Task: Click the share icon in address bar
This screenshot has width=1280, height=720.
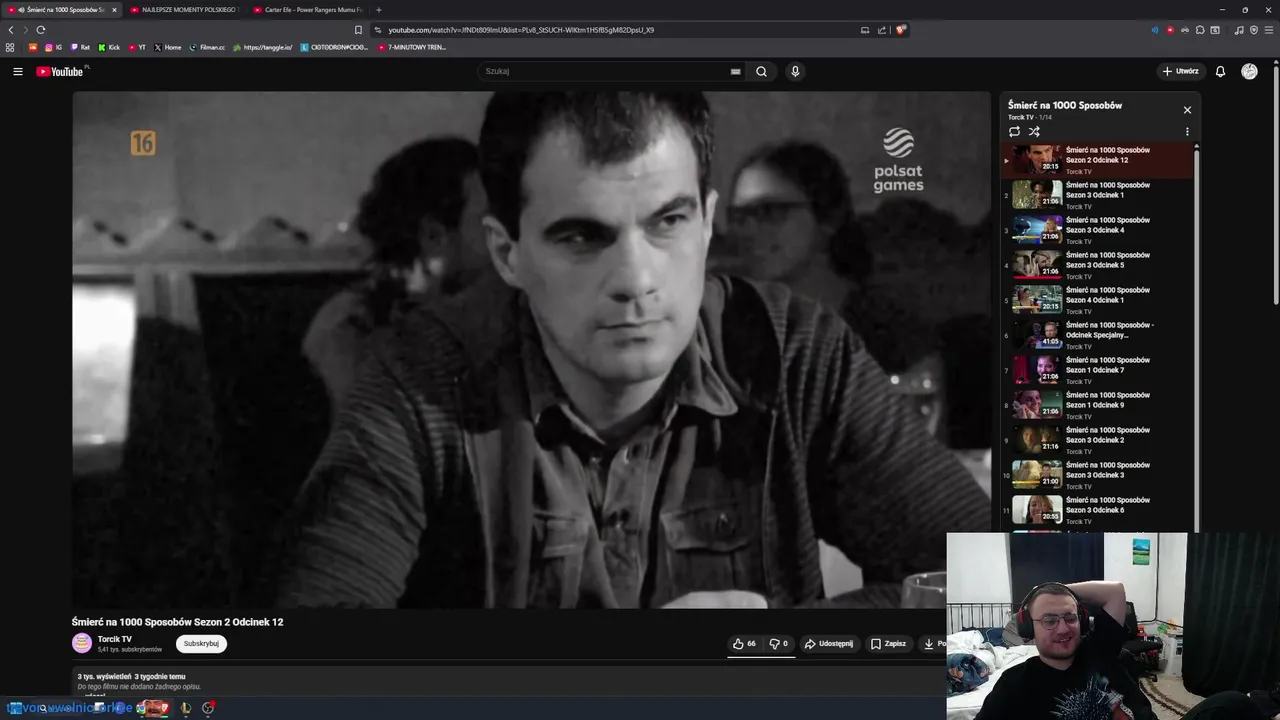Action: [x=882, y=30]
